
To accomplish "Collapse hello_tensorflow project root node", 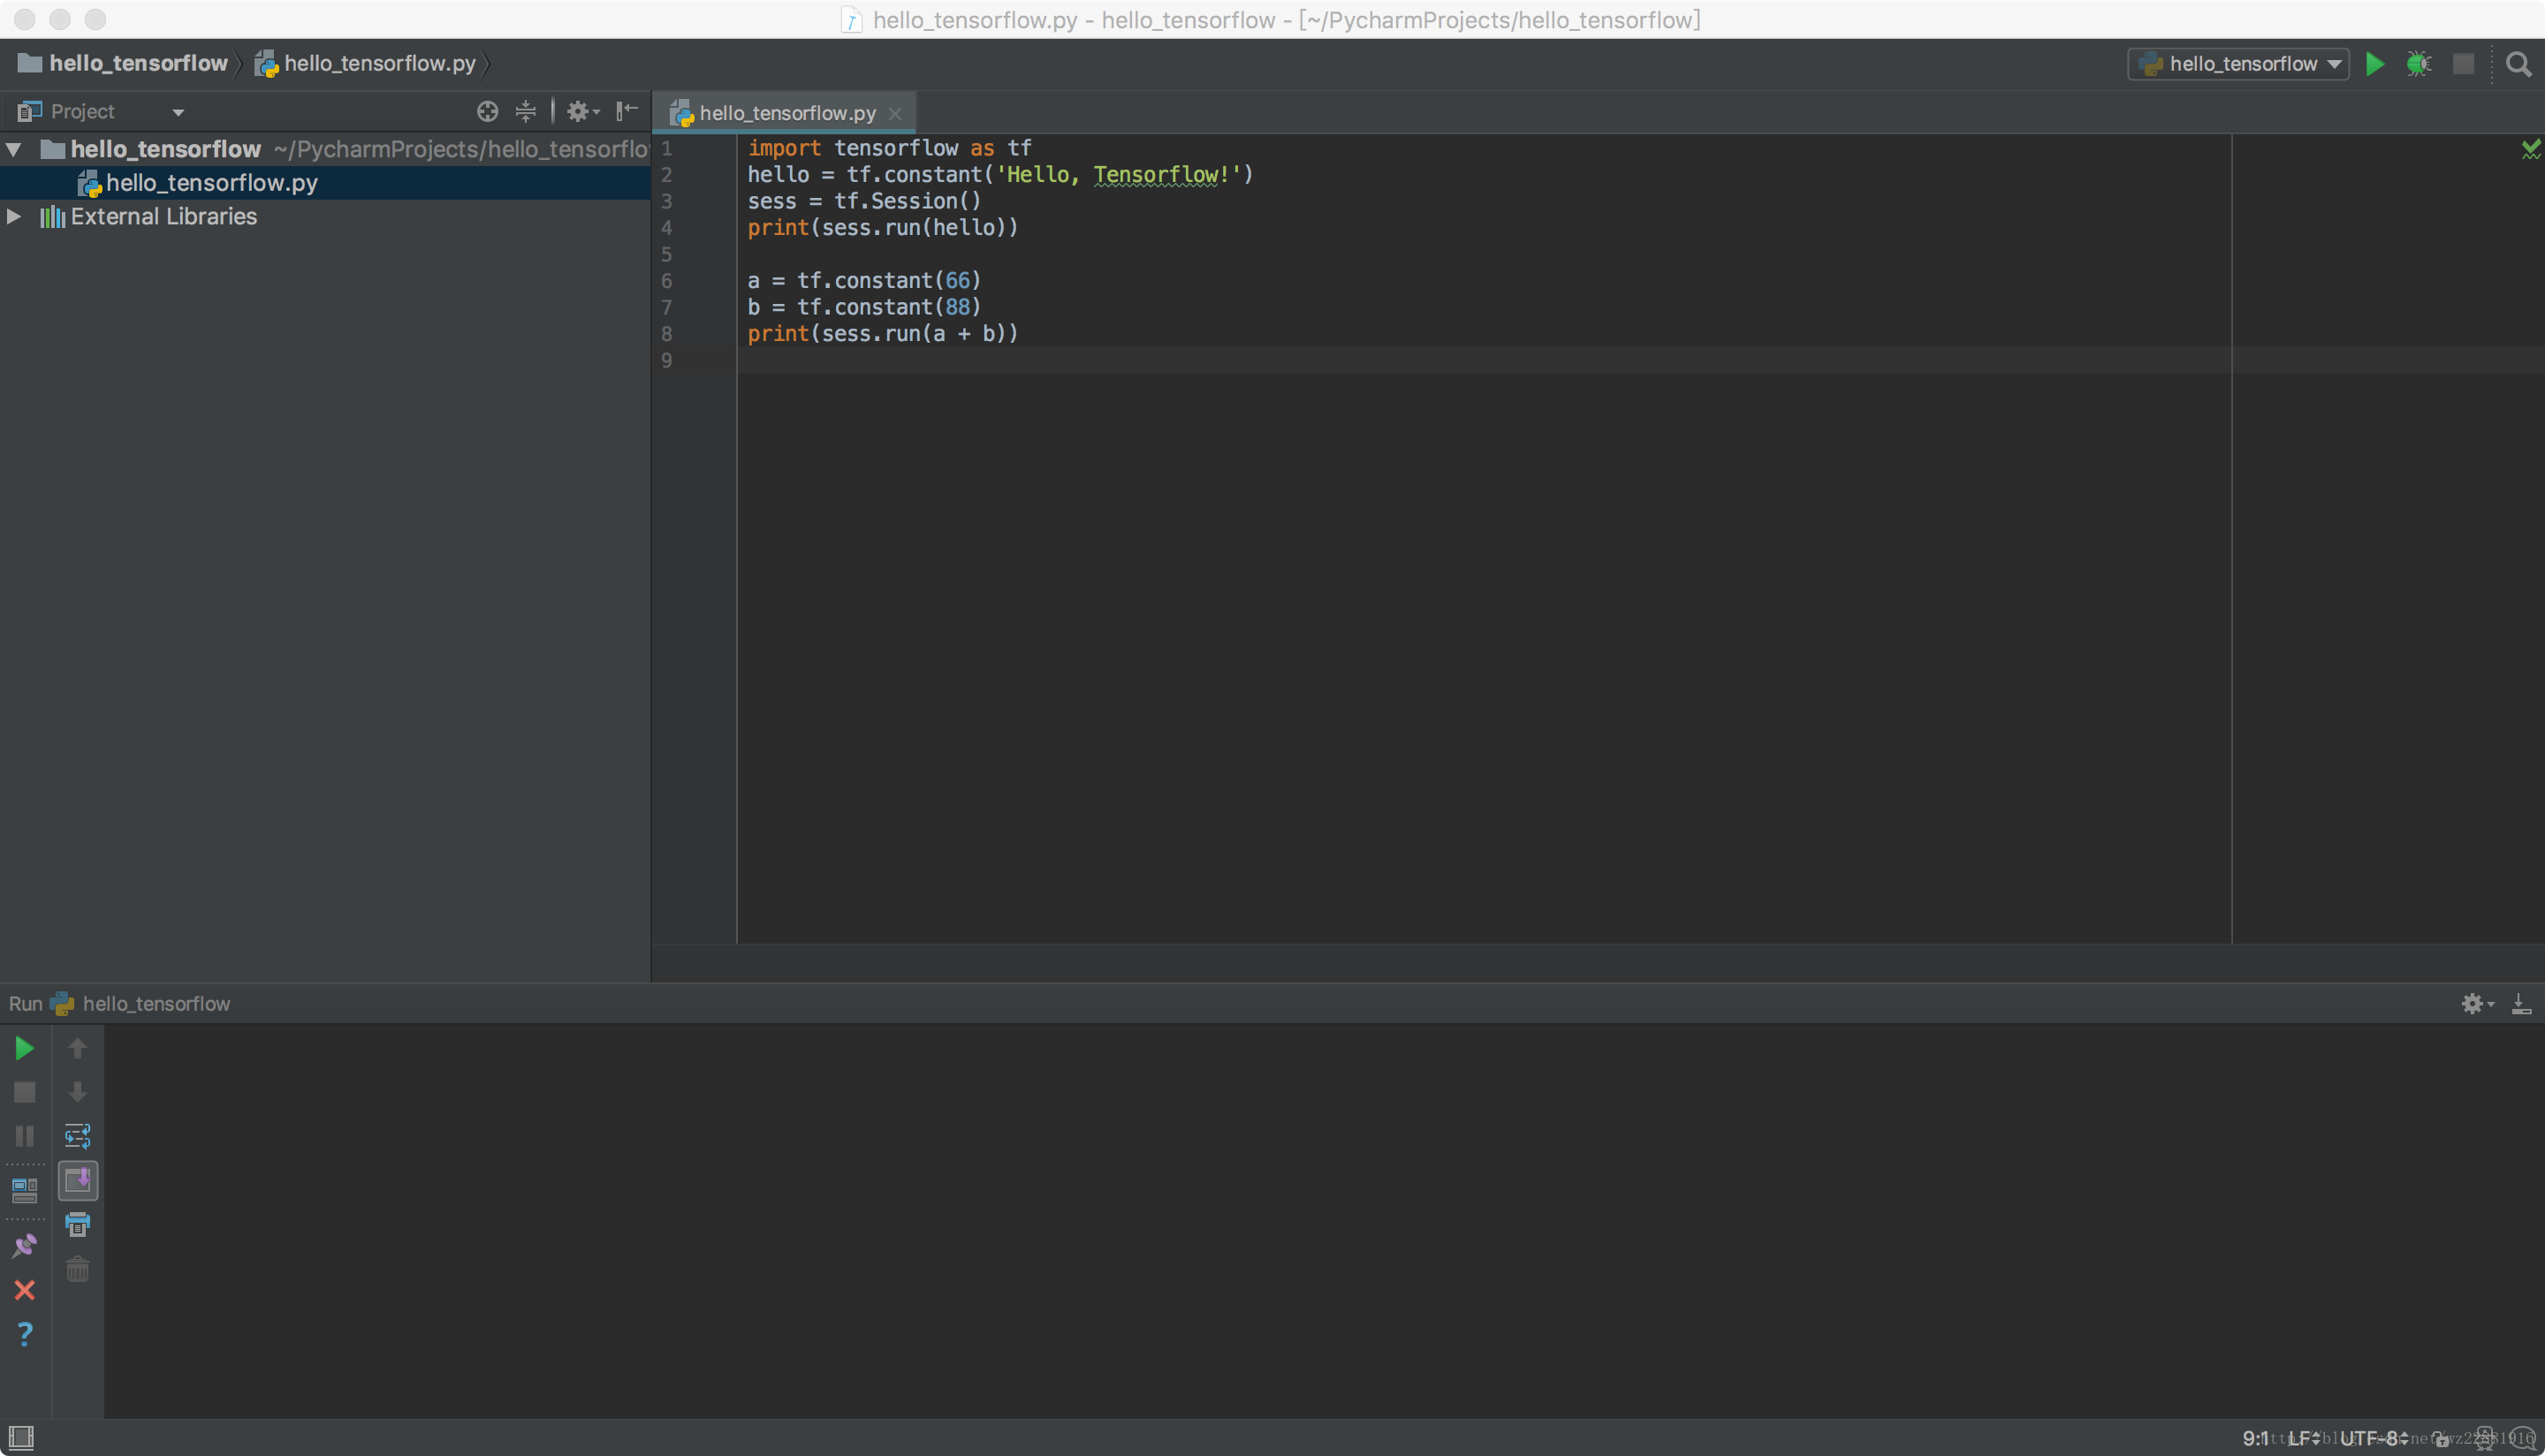I will 14,150.
